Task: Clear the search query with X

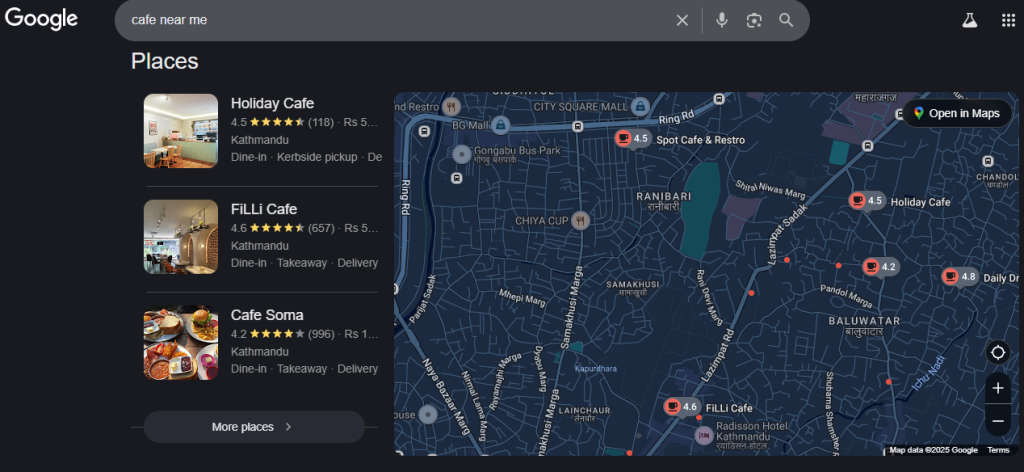Action: [x=682, y=20]
